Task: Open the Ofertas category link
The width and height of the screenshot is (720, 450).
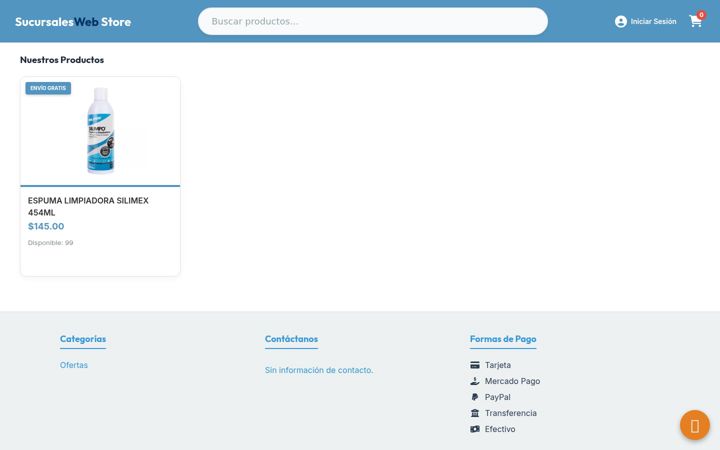Action: coord(73,365)
